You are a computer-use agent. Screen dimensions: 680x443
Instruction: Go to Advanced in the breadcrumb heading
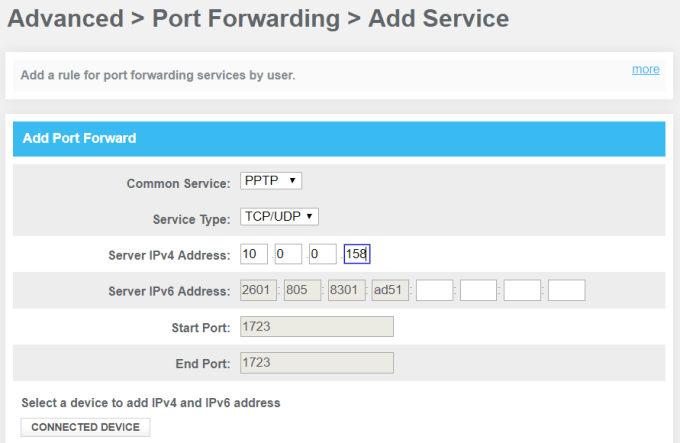(x=62, y=18)
